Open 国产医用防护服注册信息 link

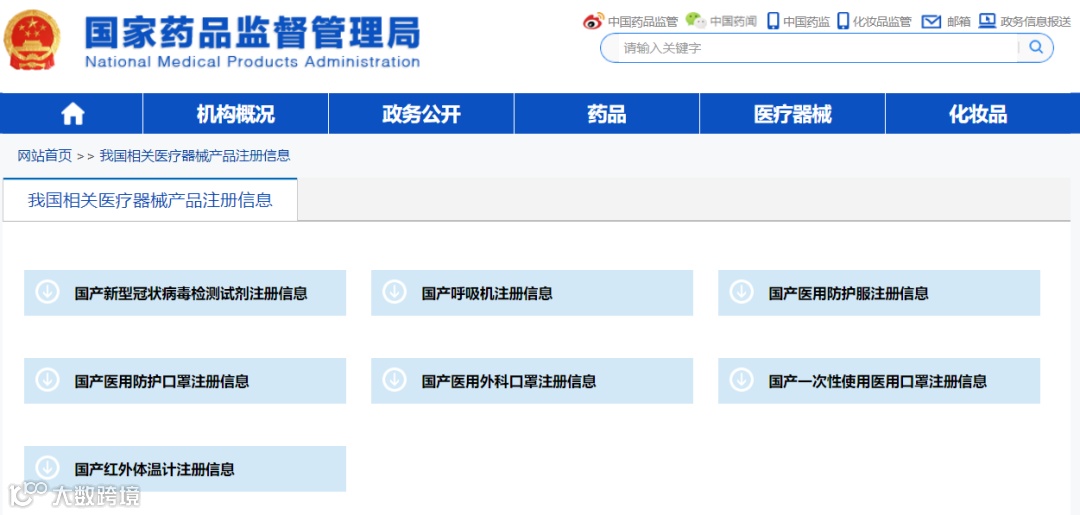pyautogui.click(x=849, y=293)
